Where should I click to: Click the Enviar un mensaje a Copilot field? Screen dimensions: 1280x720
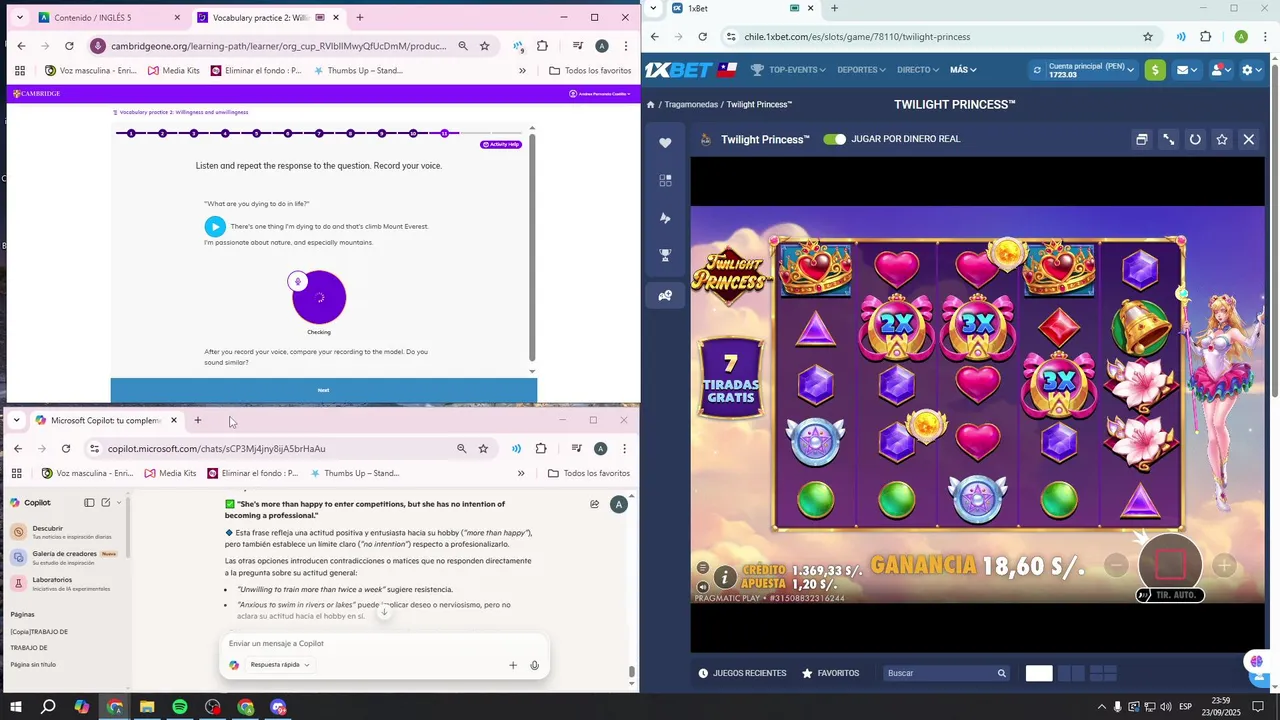[384, 643]
